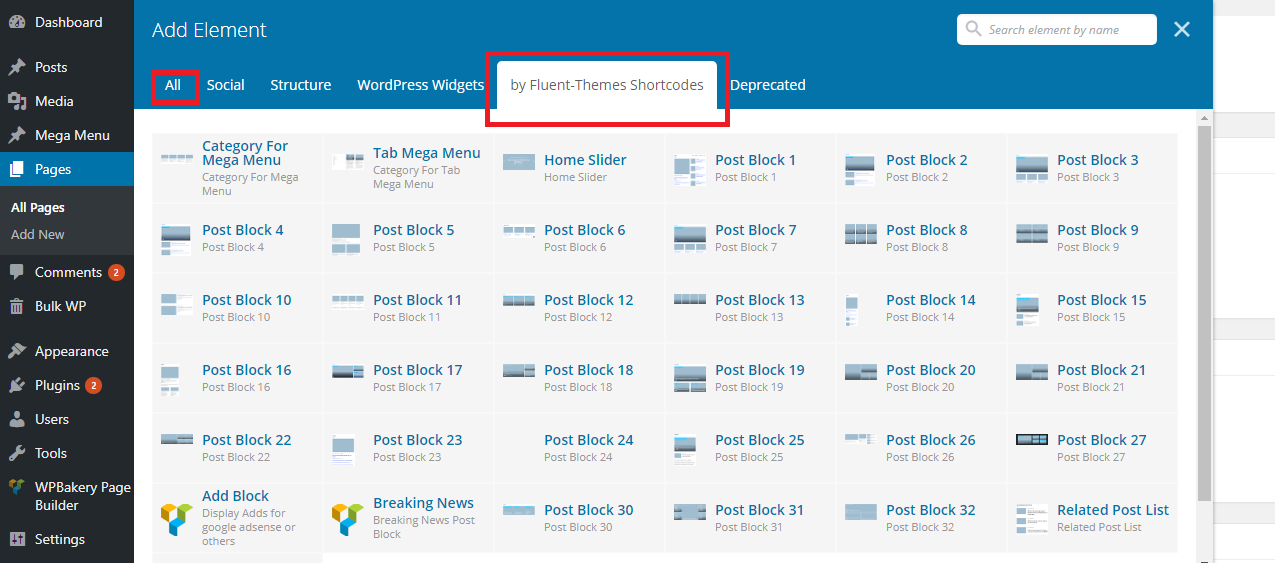Open the Appearance menu in sidebar
The image size is (1275, 563).
(x=71, y=351)
